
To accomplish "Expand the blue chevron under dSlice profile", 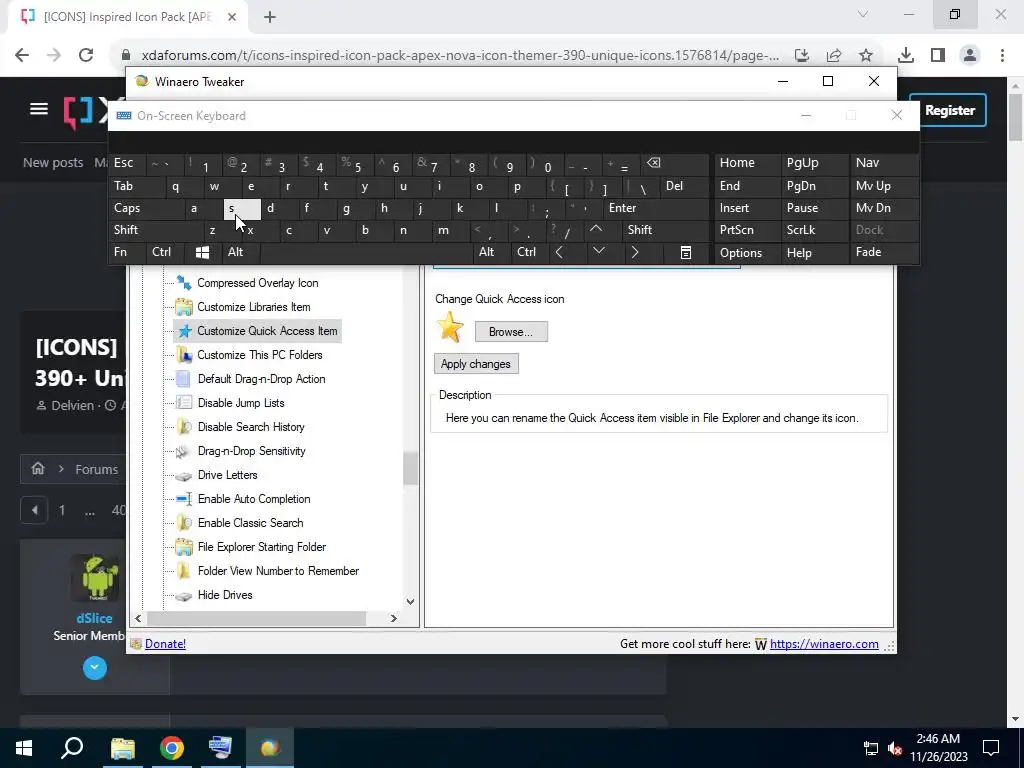I will coord(95,667).
